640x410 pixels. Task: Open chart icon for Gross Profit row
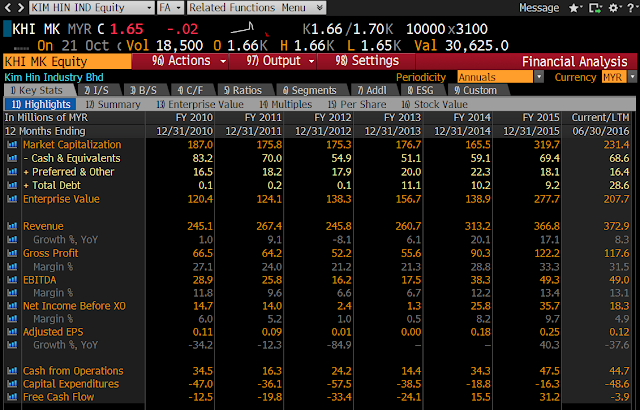12,253
